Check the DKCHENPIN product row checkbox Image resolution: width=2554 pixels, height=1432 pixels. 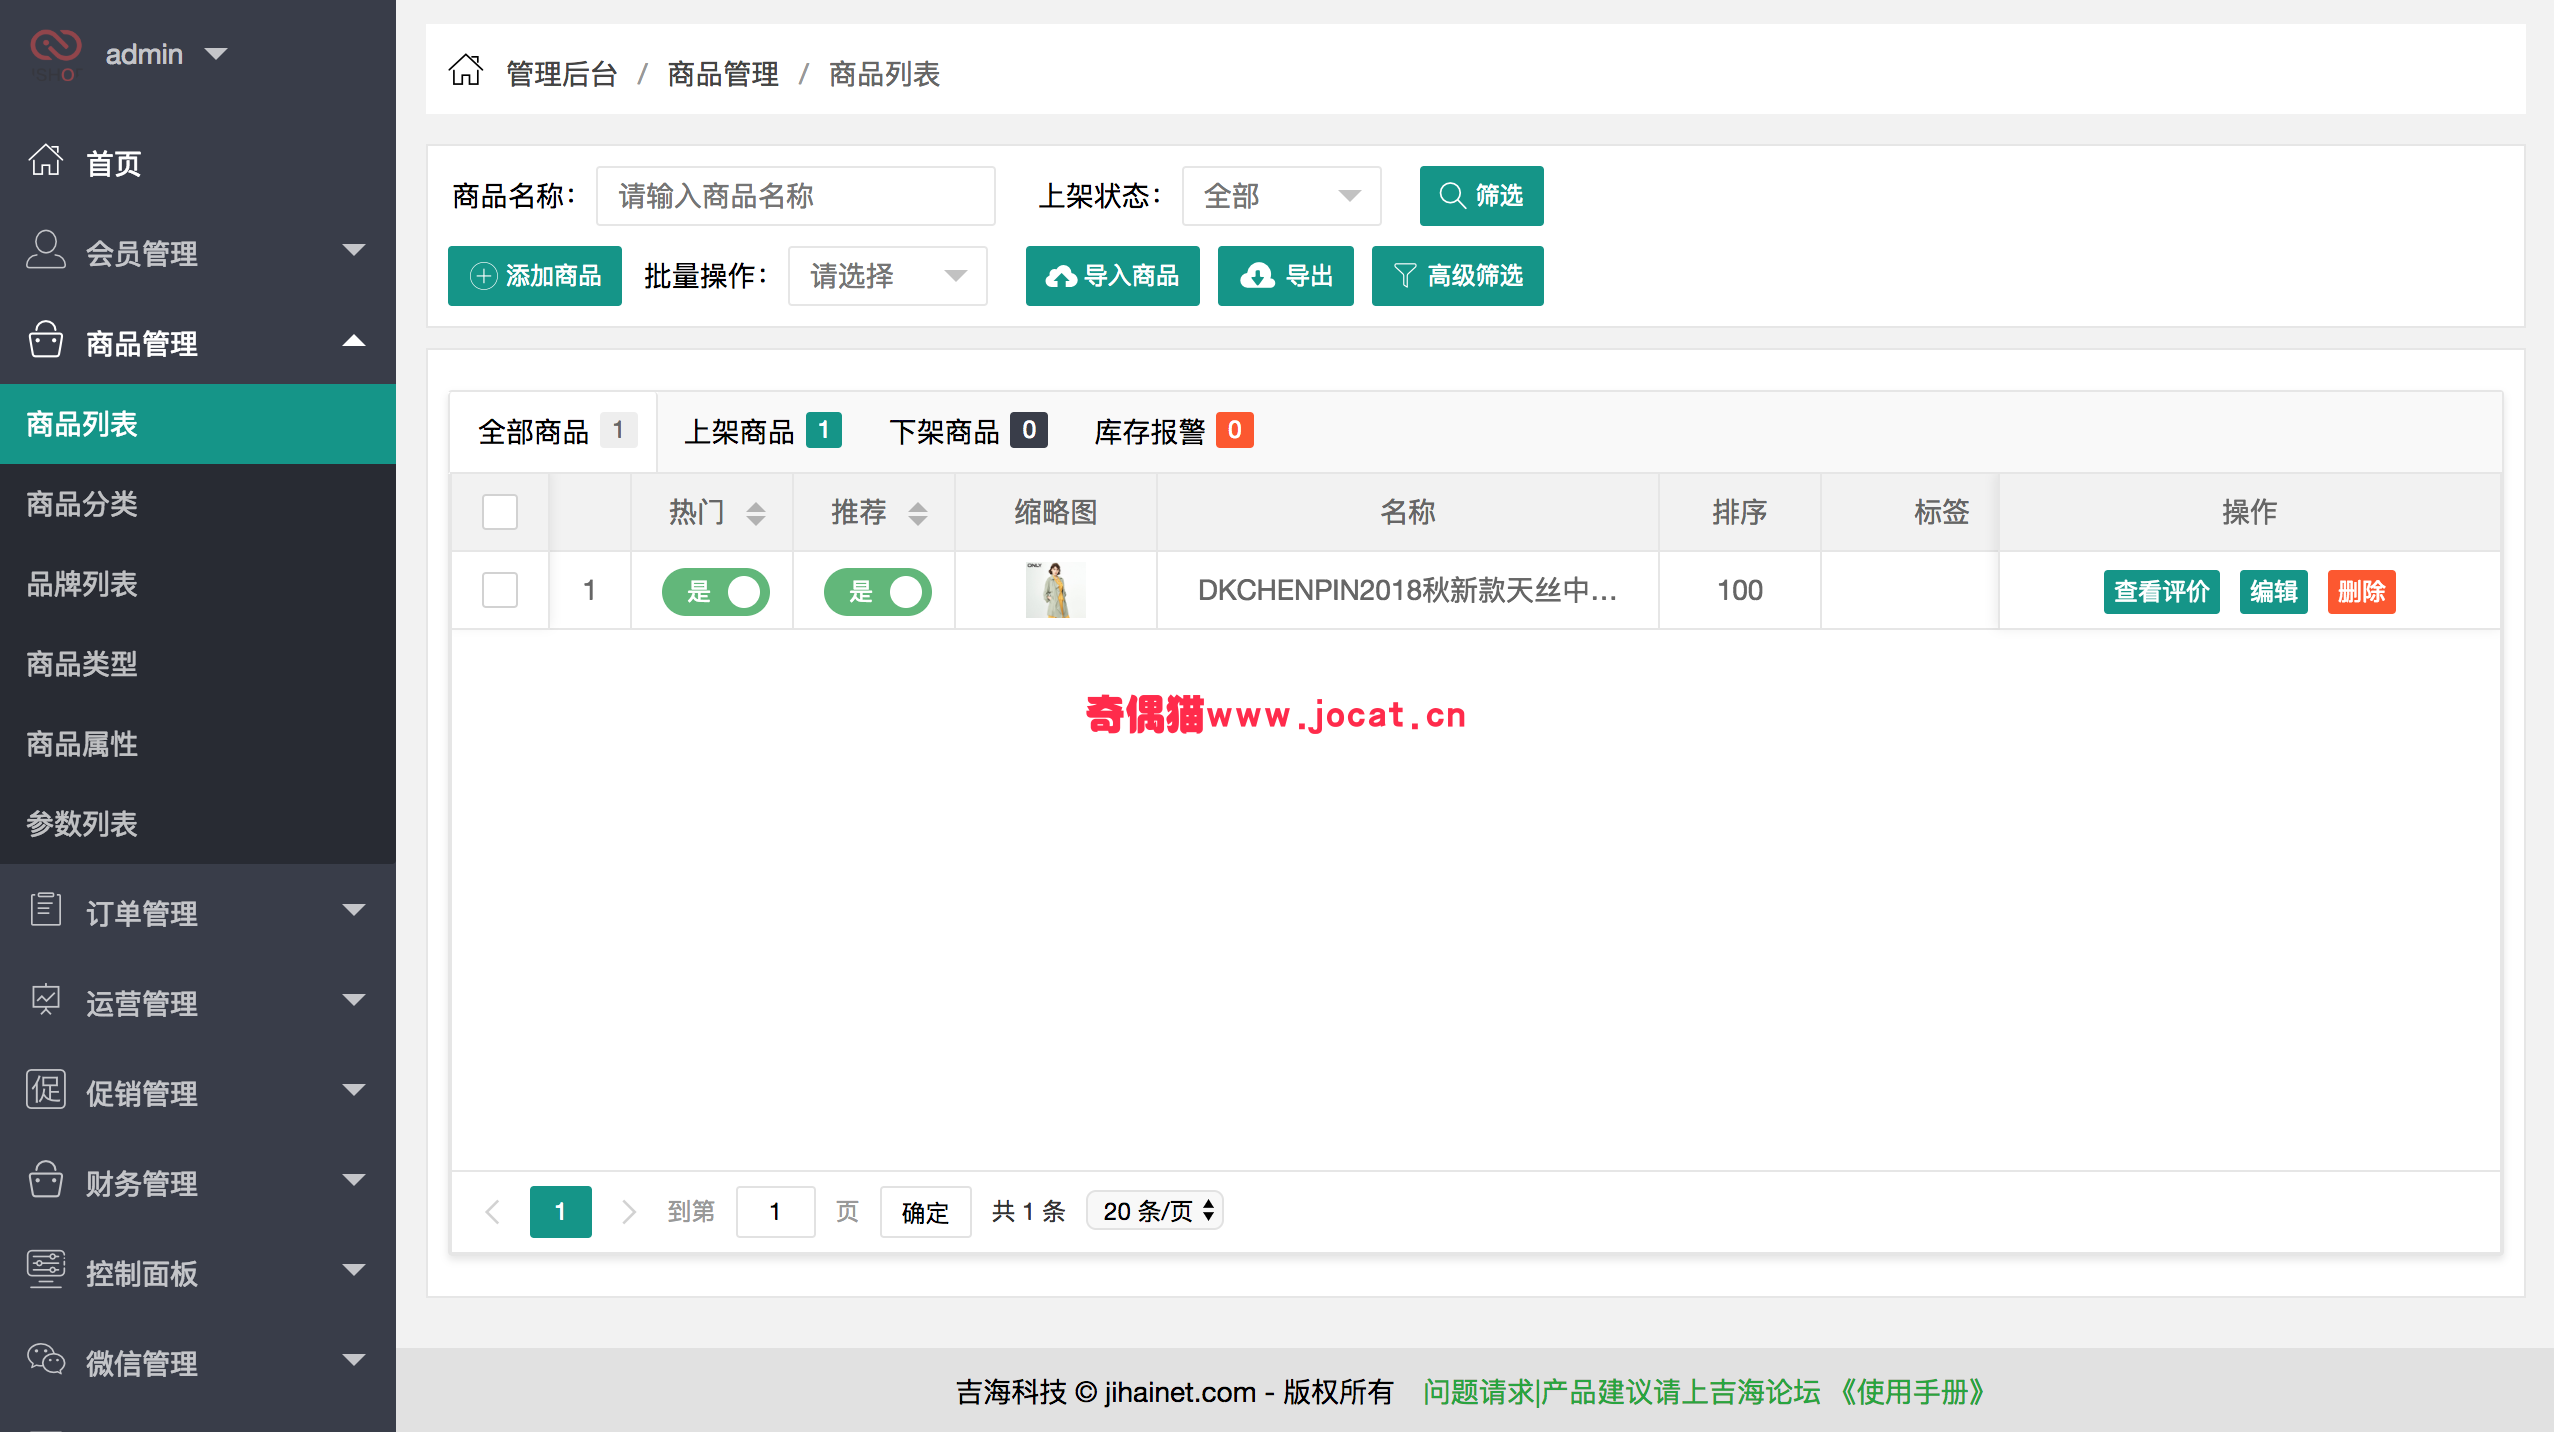pyautogui.click(x=500, y=590)
